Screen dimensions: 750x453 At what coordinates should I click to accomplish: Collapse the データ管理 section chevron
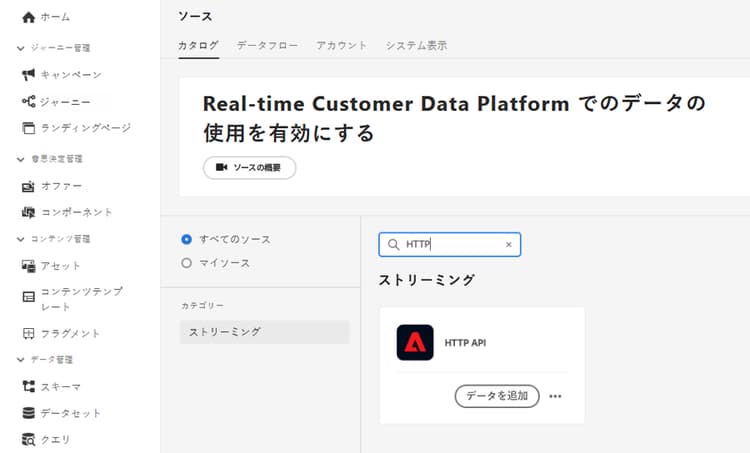[21, 359]
